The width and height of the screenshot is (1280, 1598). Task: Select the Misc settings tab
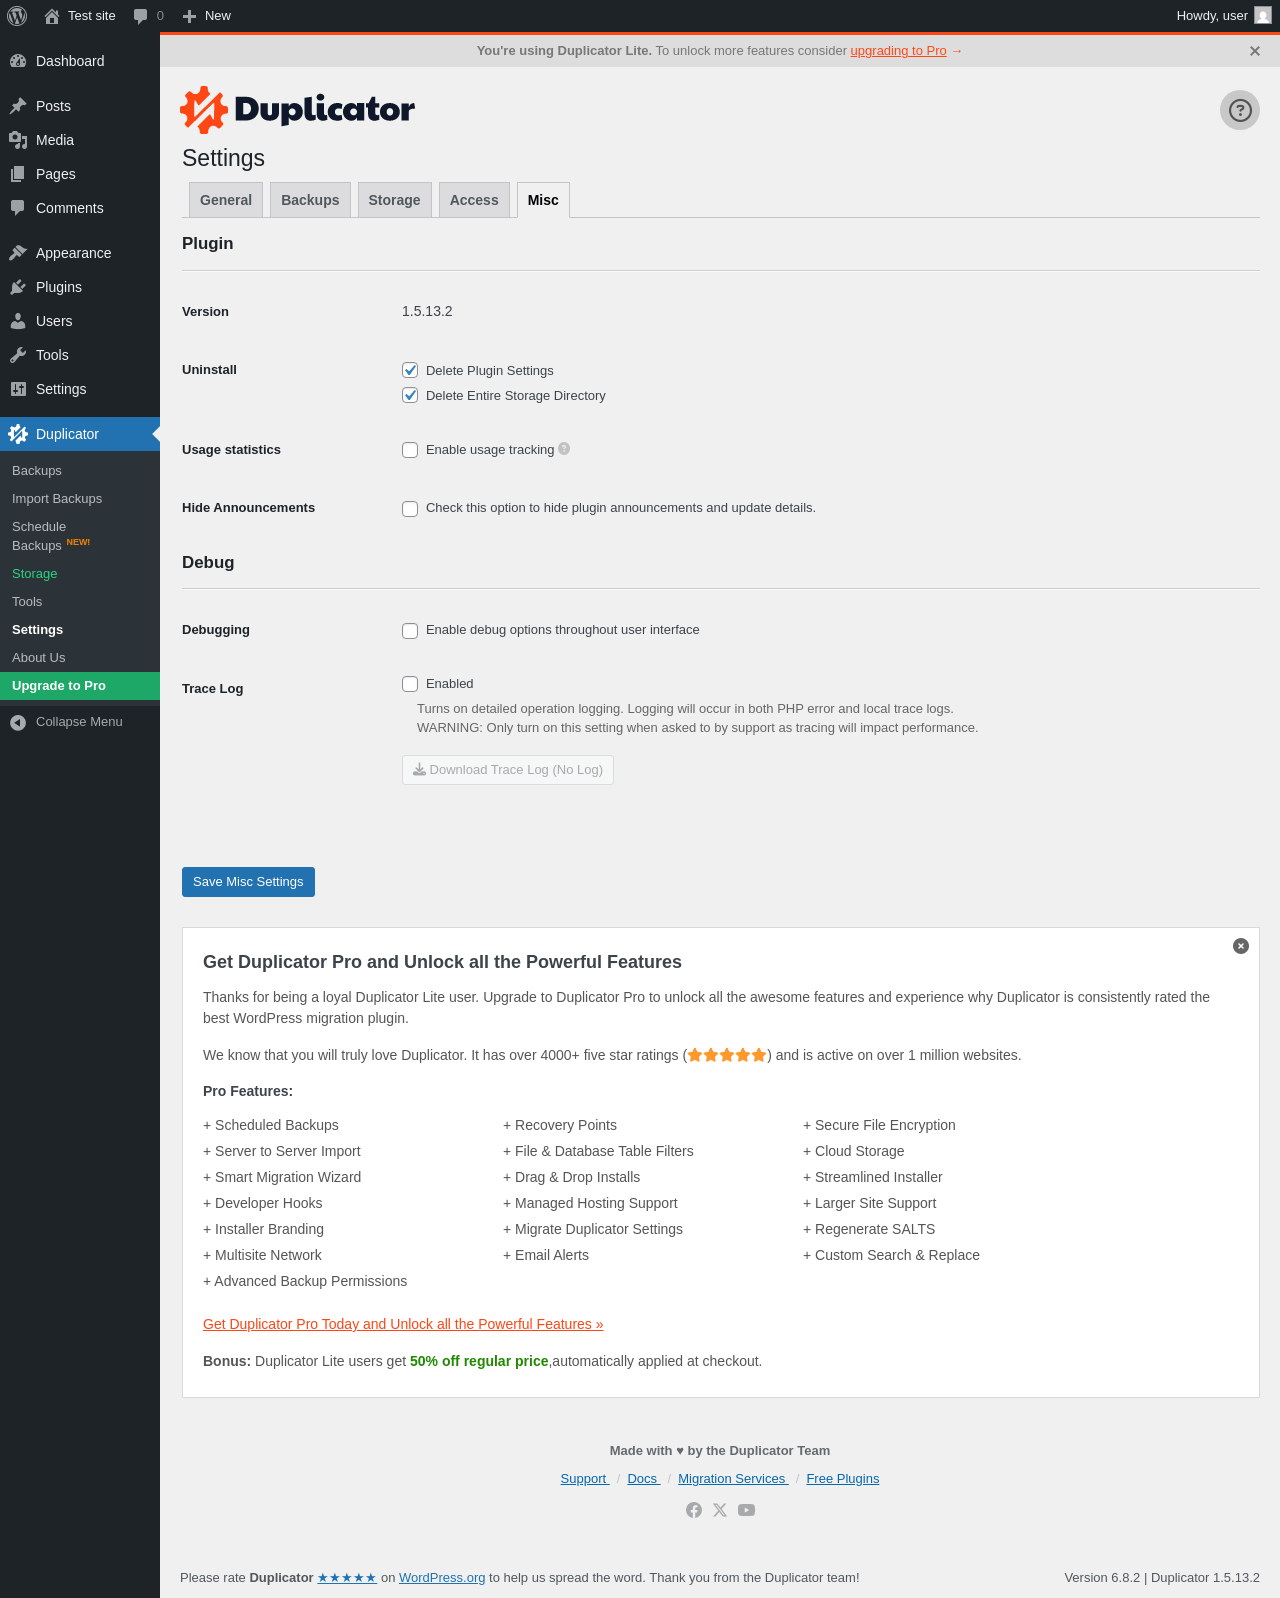(543, 200)
